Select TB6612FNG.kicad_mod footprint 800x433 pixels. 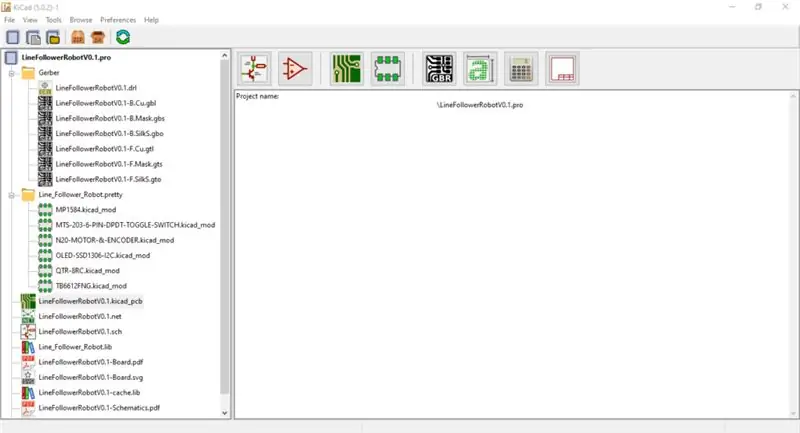pyautogui.click(x=91, y=286)
